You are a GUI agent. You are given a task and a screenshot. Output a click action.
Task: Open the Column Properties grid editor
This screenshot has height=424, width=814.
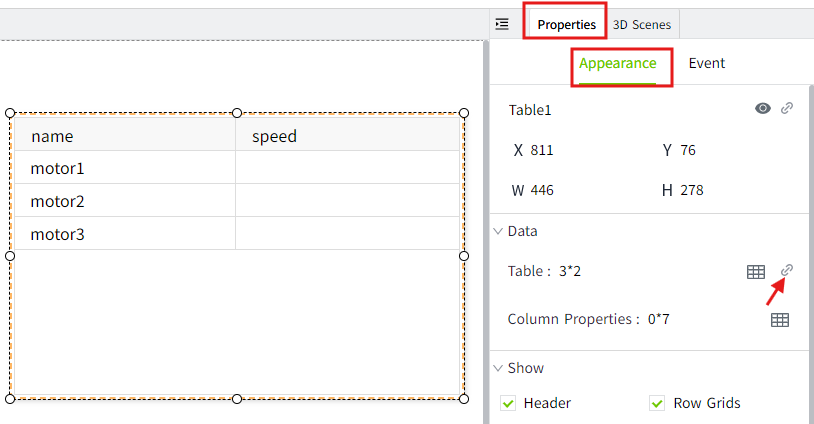click(x=780, y=320)
